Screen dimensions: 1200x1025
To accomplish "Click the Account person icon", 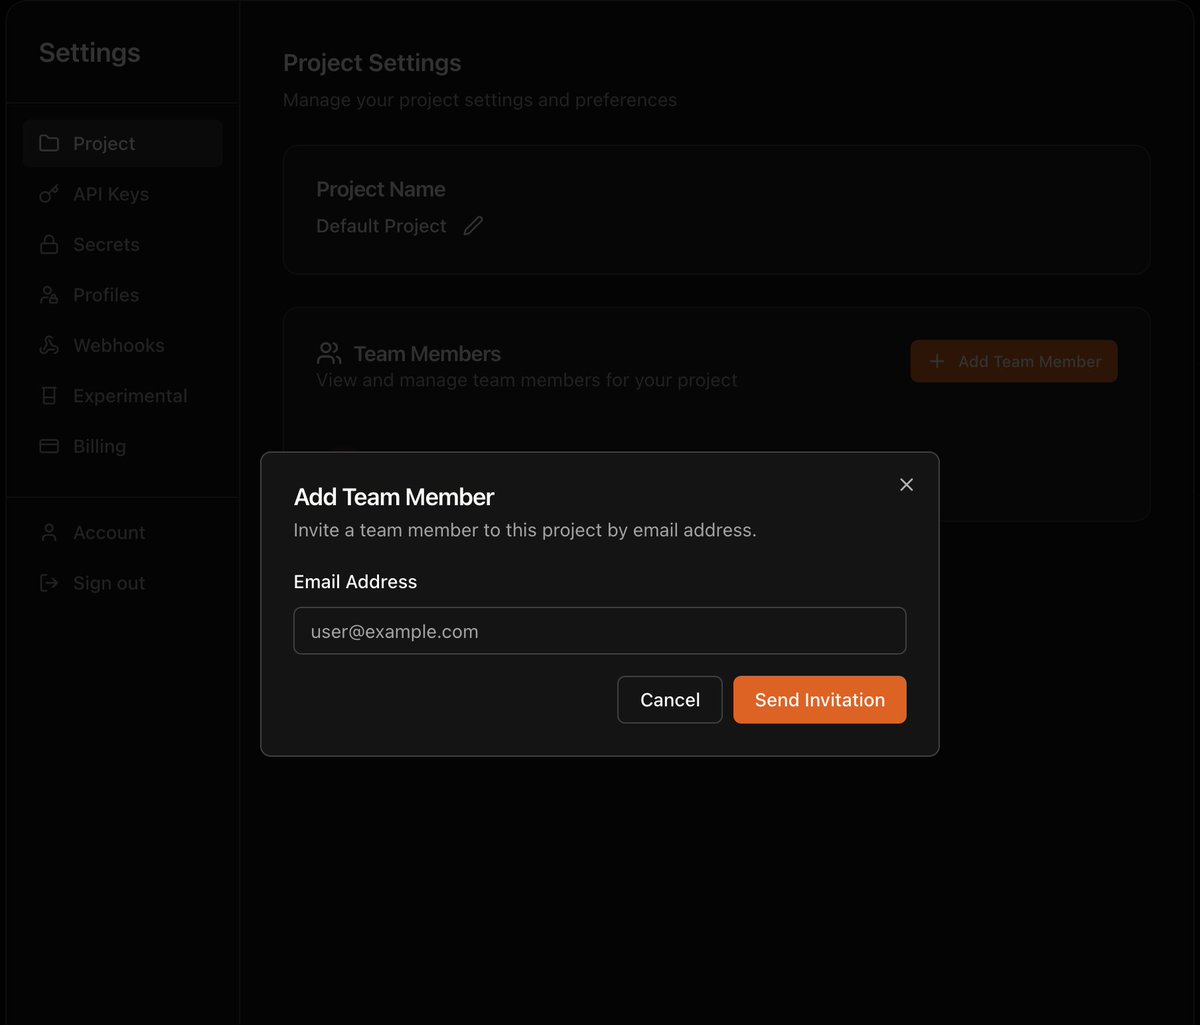I will click(49, 532).
